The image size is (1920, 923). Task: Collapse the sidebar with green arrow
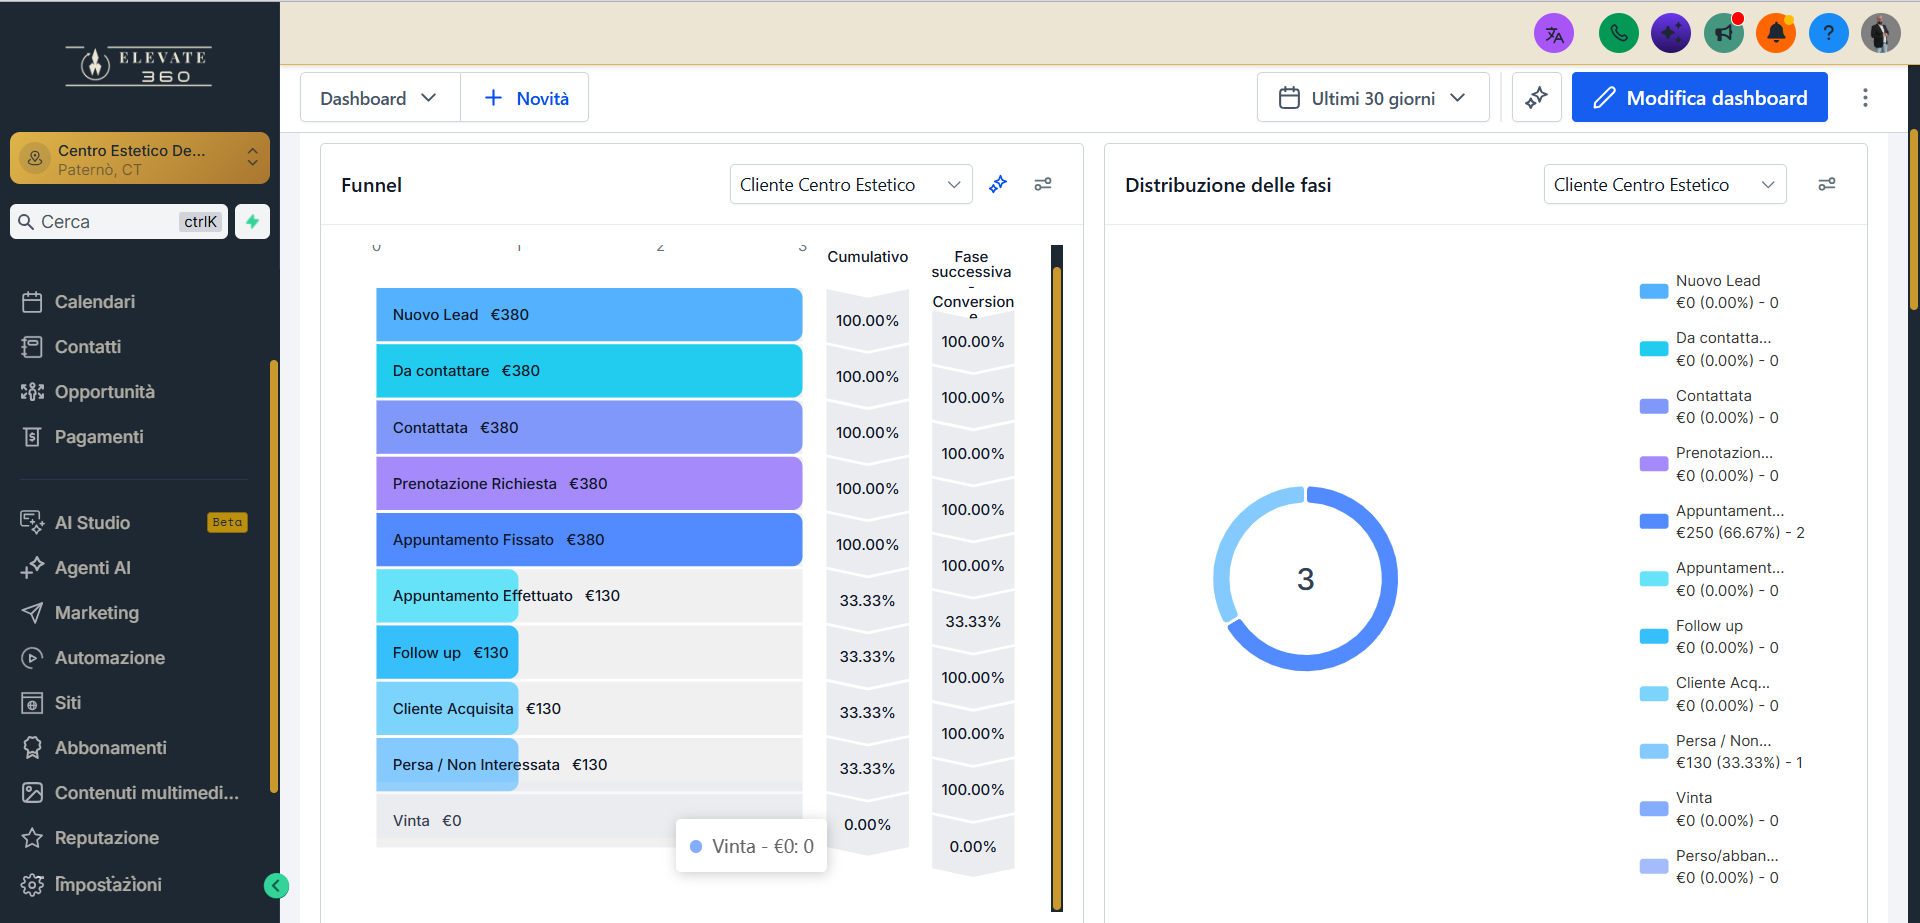[276, 885]
